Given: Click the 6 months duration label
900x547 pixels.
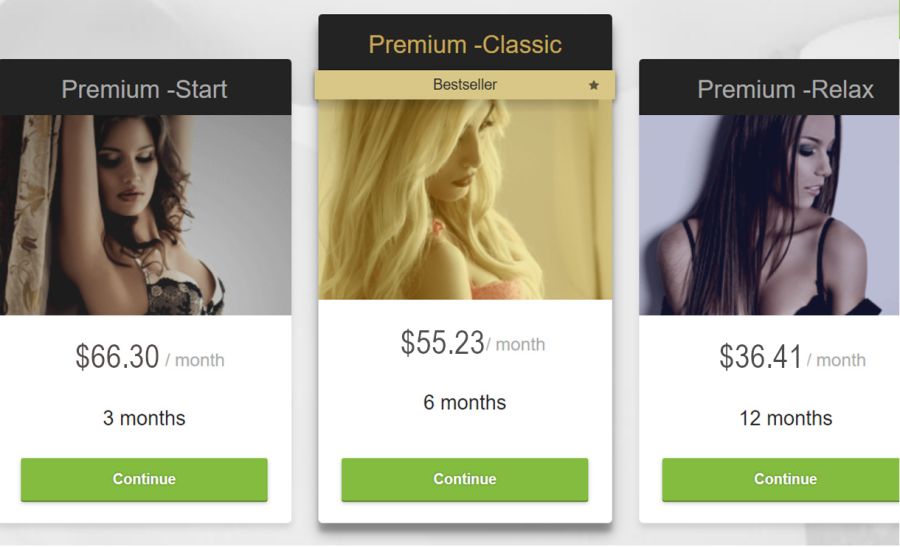Looking at the screenshot, I should click(x=464, y=402).
